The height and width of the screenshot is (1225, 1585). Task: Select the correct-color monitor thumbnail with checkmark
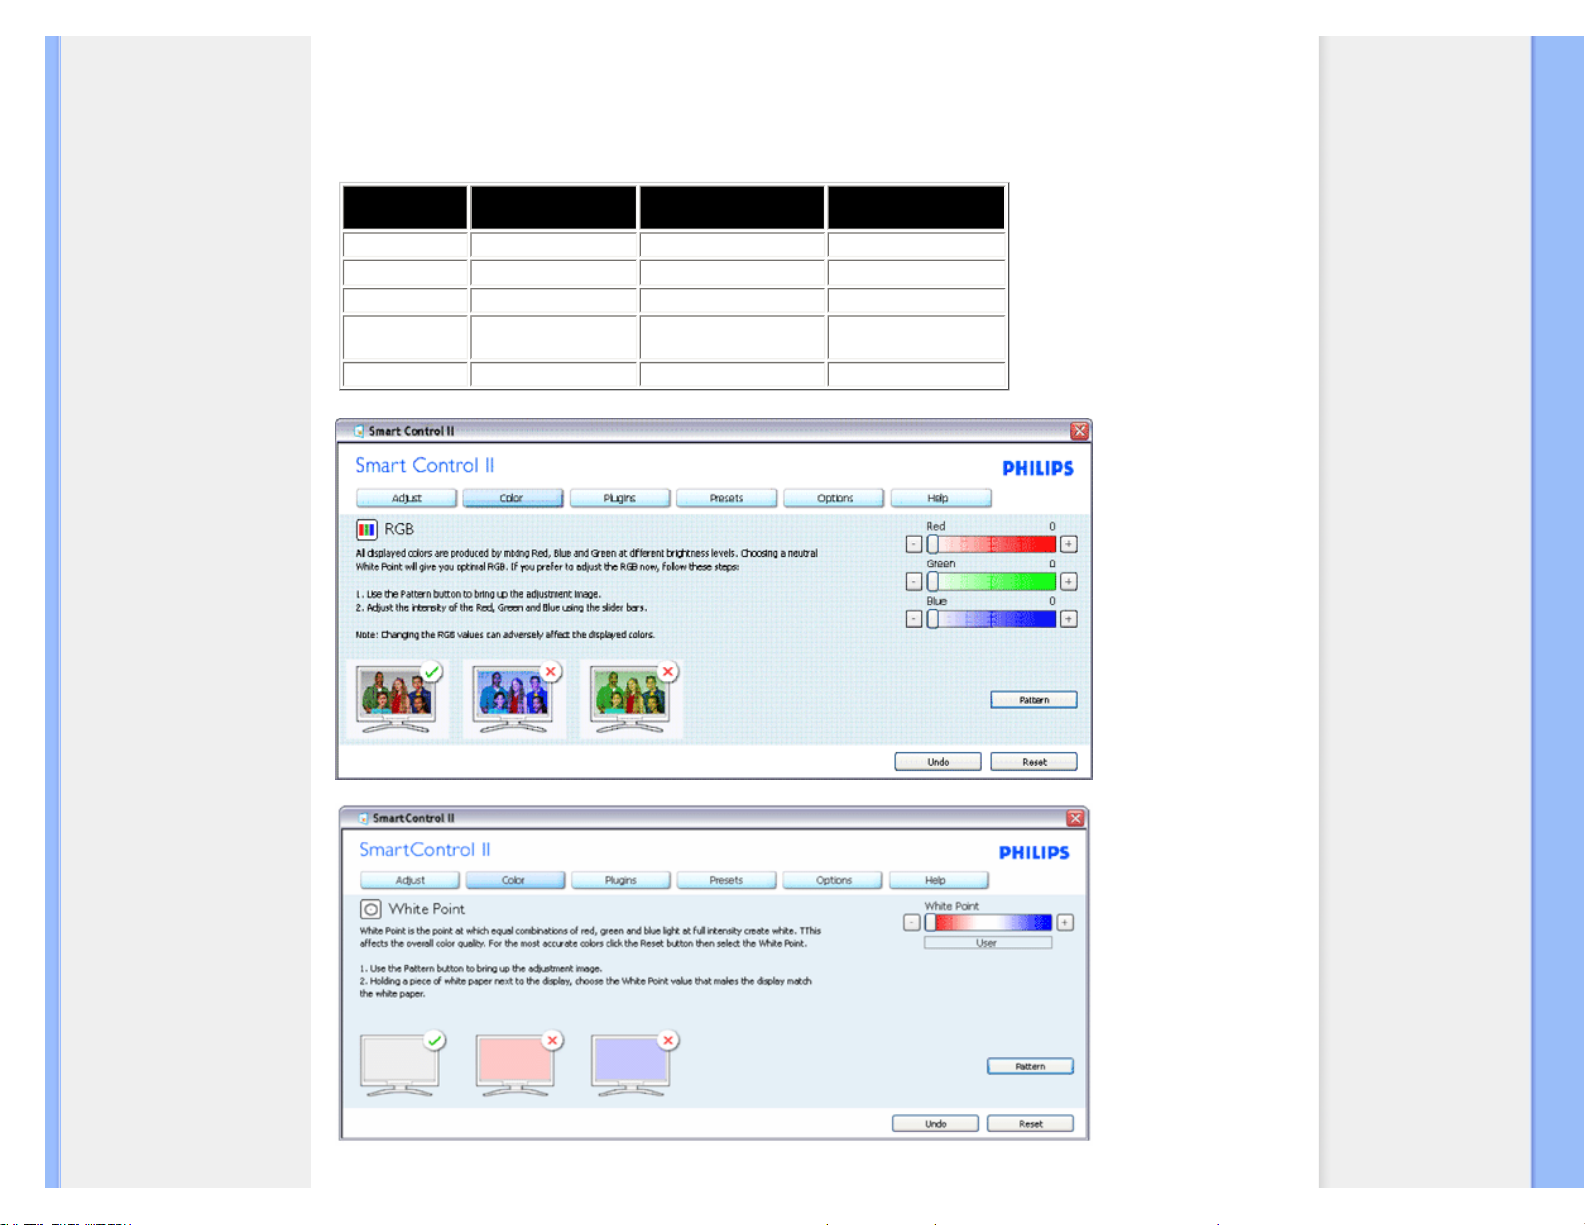pos(399,1066)
